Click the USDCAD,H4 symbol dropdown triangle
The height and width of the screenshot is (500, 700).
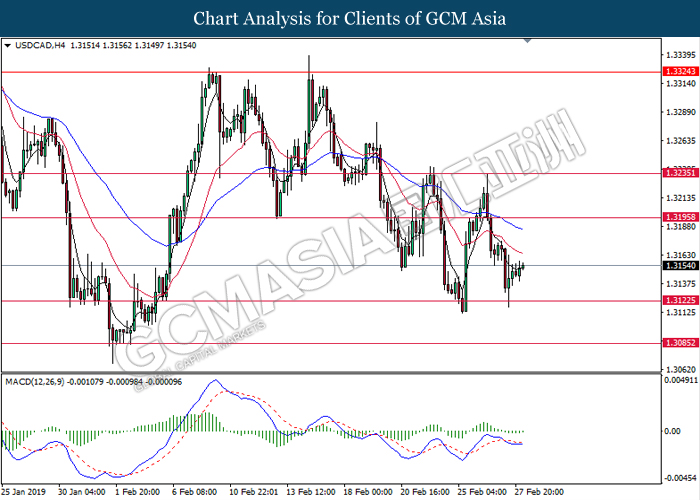pyautogui.click(x=7, y=46)
